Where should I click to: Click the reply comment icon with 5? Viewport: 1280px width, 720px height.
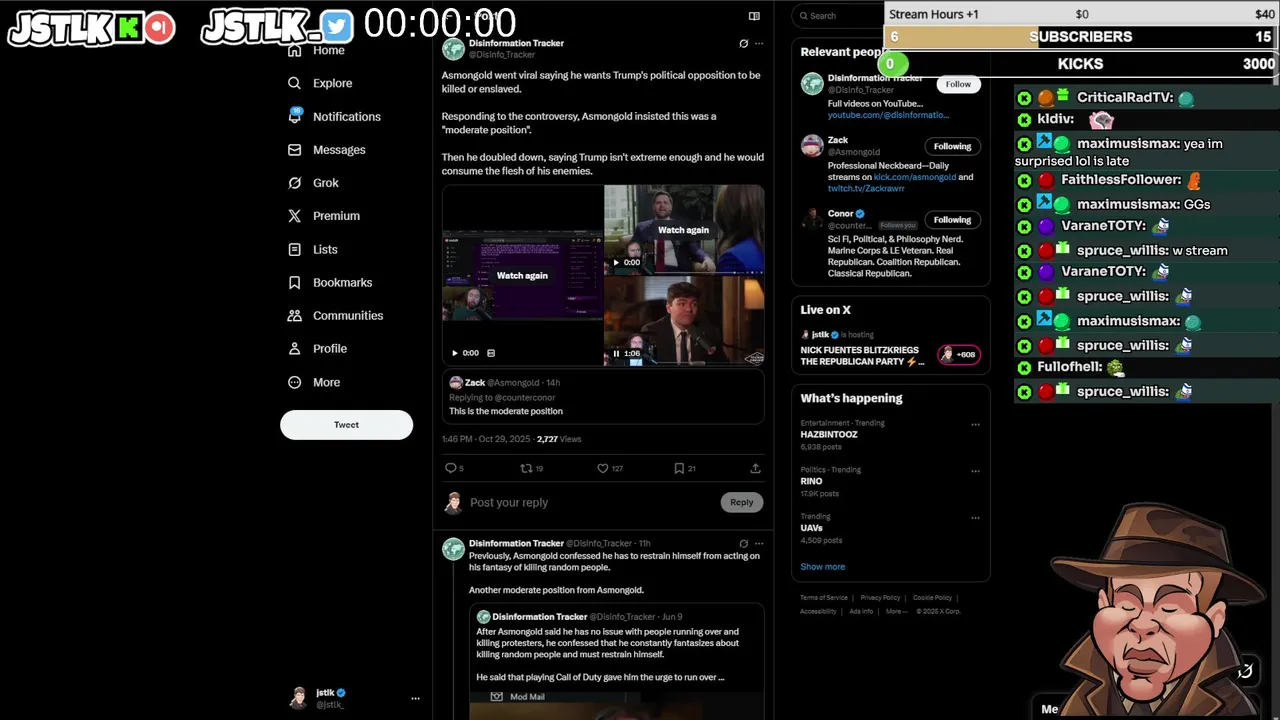tap(450, 468)
